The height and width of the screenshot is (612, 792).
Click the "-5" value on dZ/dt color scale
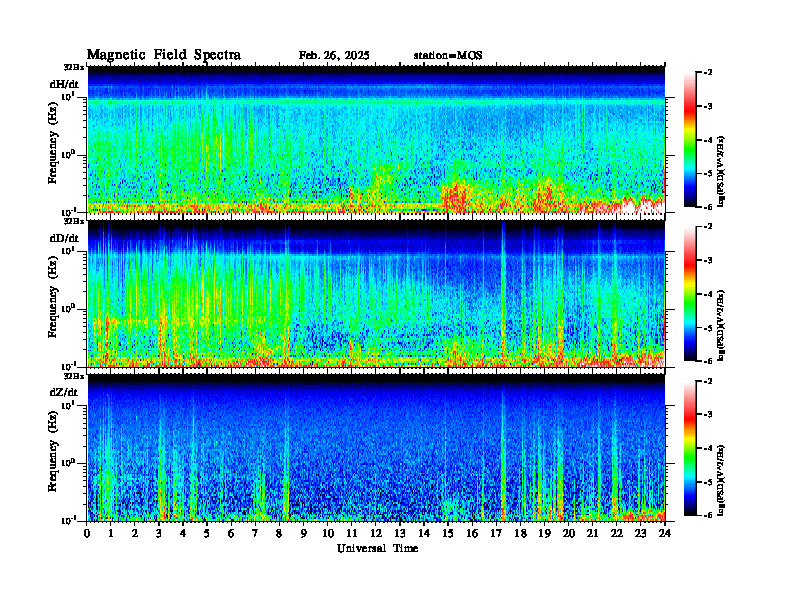[x=708, y=482]
